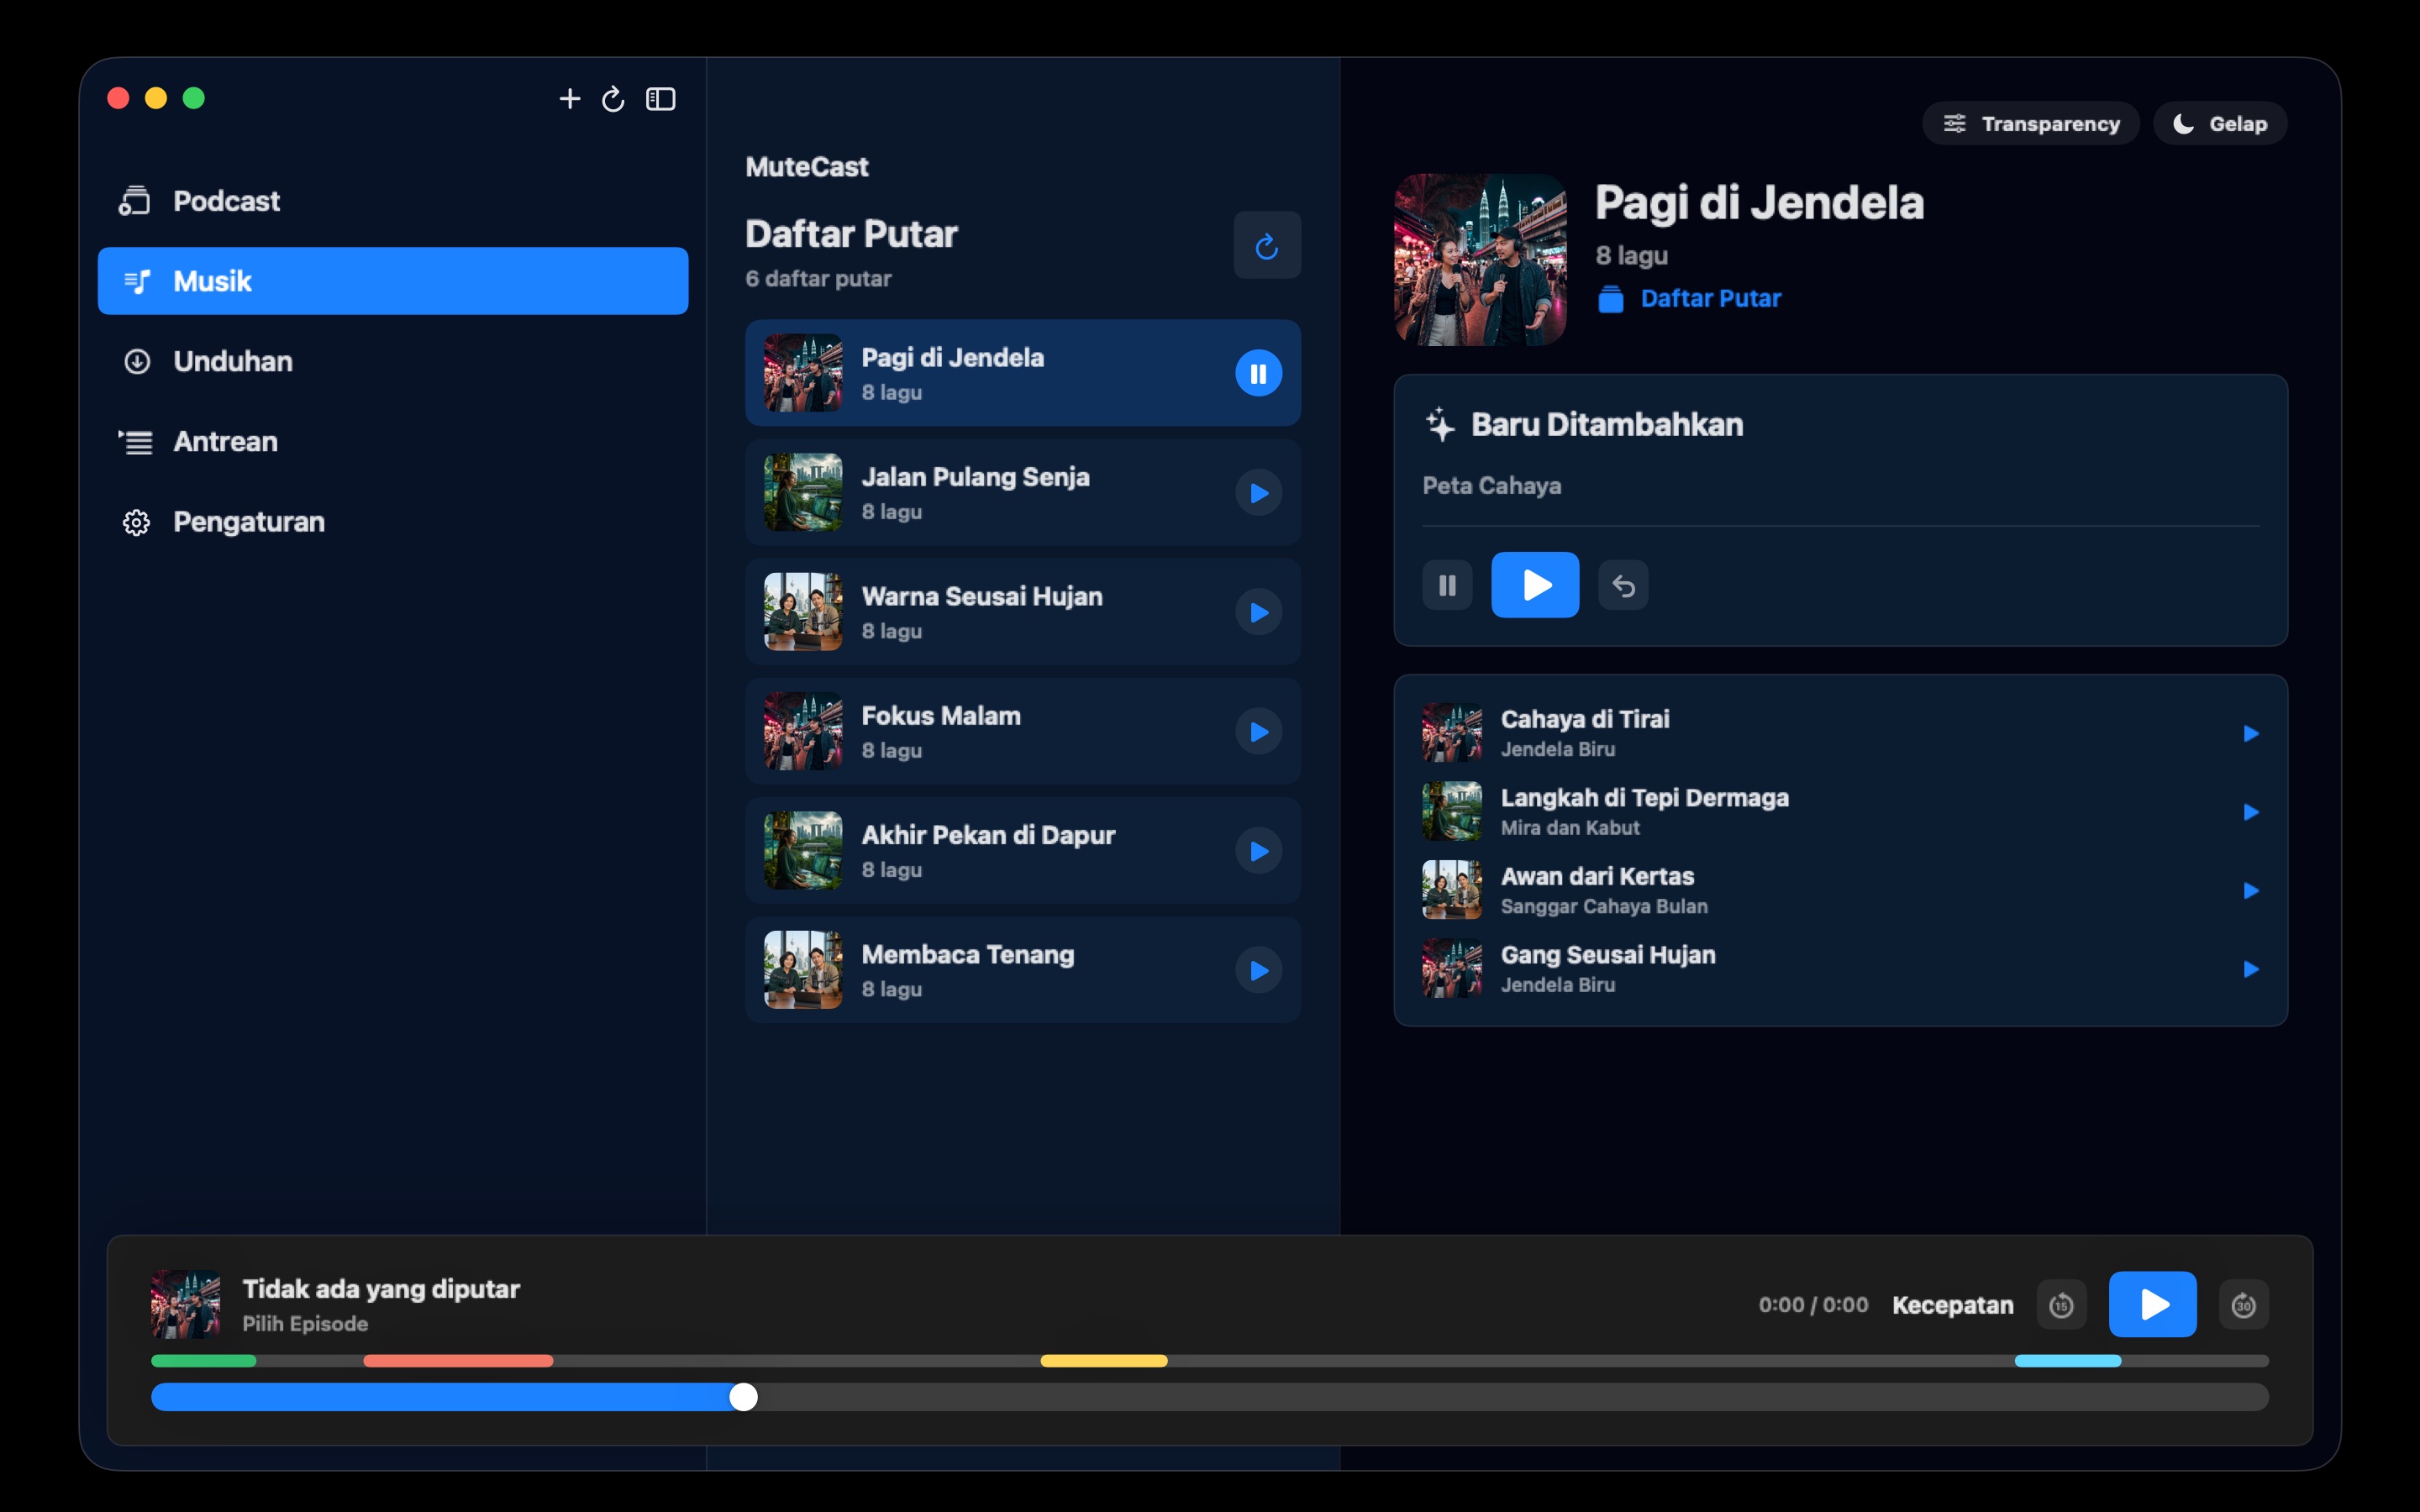This screenshot has height=1512, width=2420.
Task: Play Peta Cahaya in Baru Ditambahkan
Action: click(1535, 585)
